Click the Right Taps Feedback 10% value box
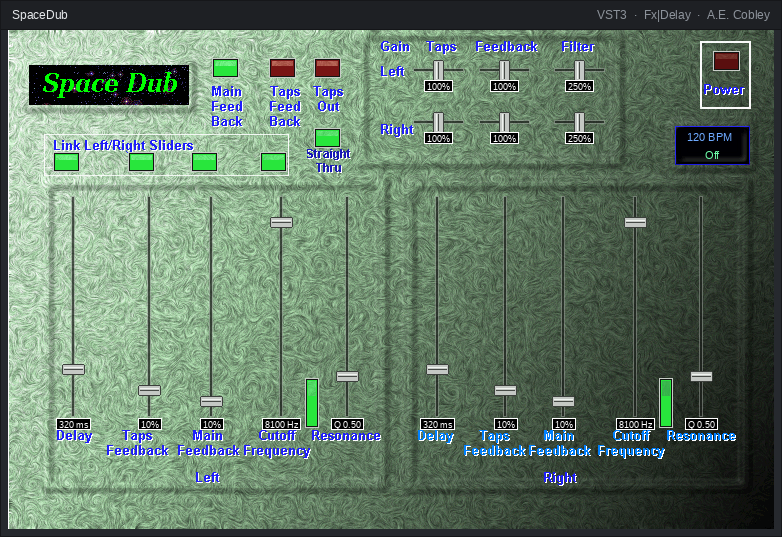Viewport: 782px width, 537px height. coord(506,424)
